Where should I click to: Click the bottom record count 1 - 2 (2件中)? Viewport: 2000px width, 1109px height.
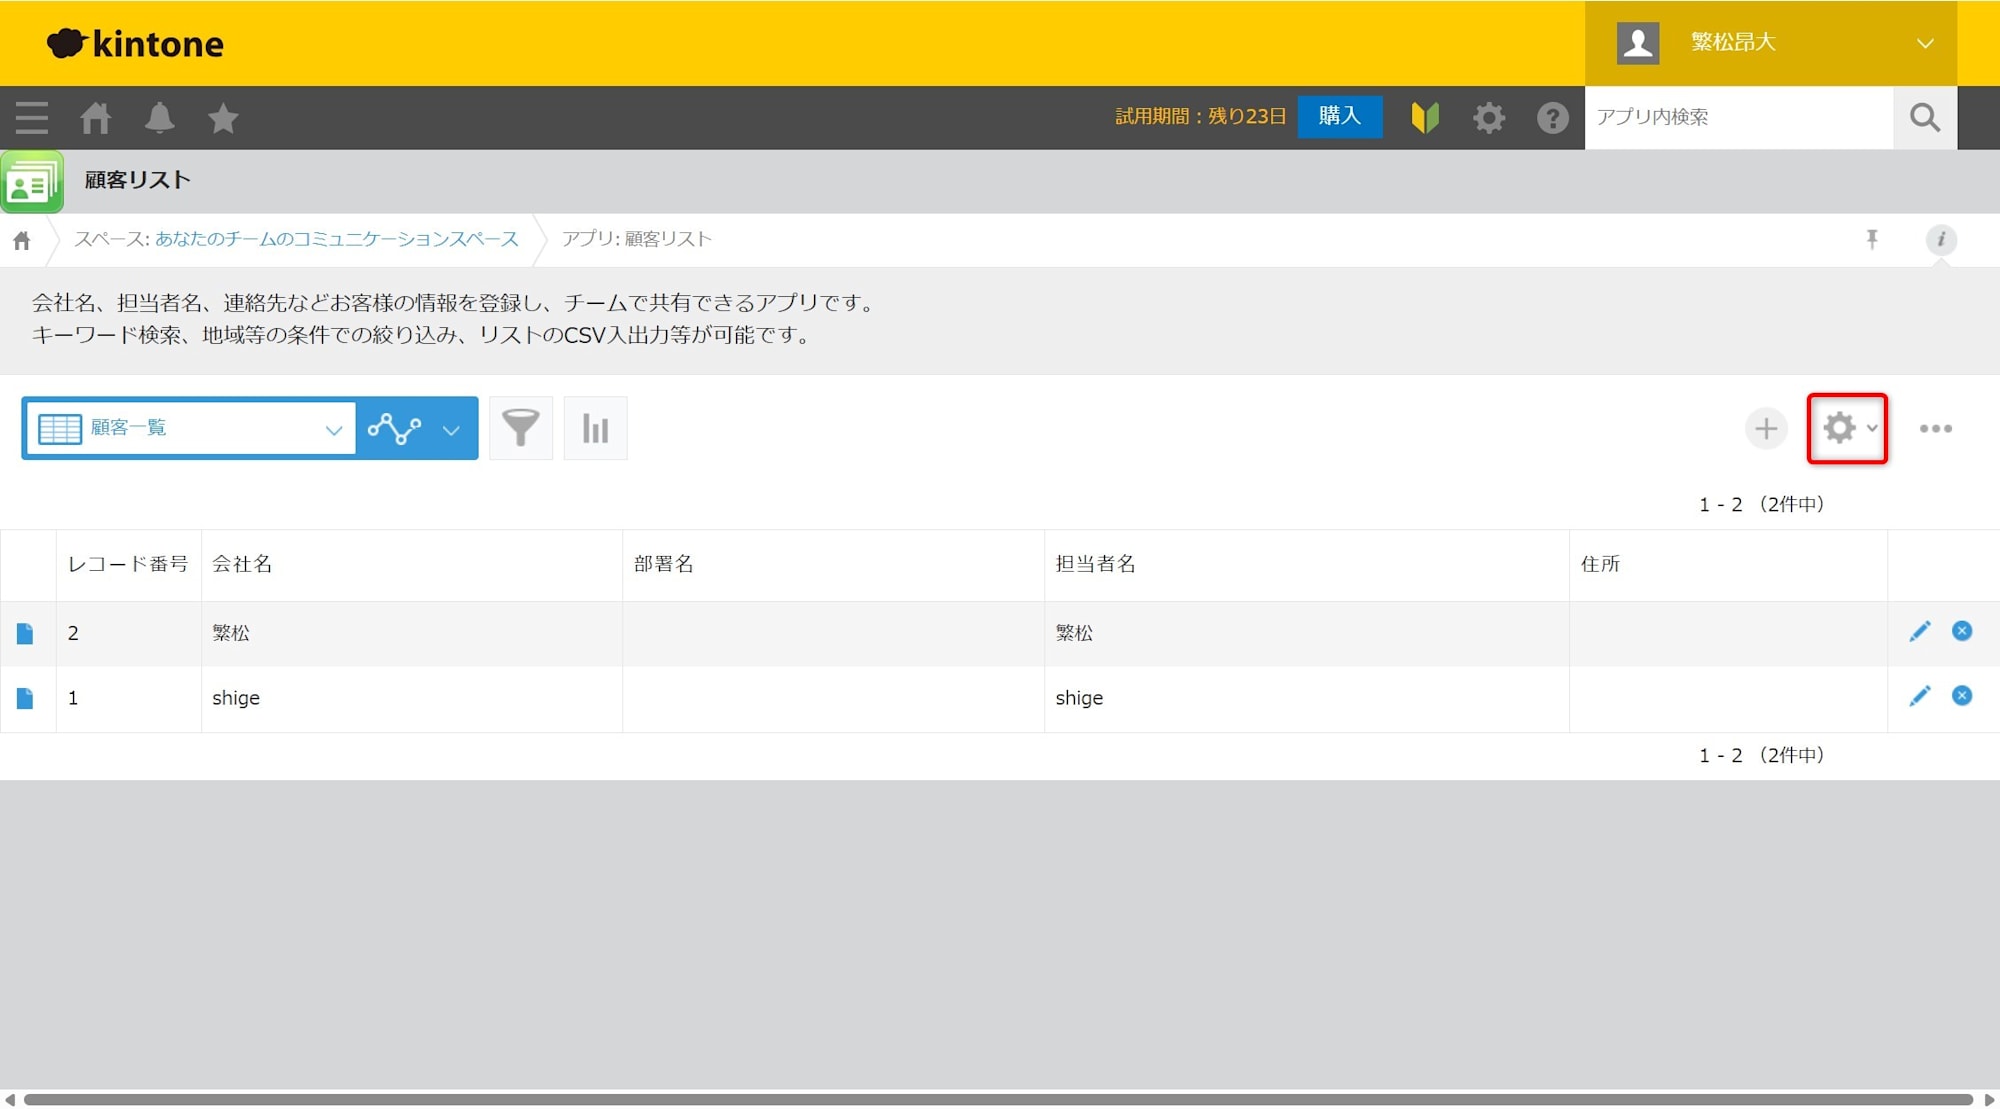[1762, 755]
